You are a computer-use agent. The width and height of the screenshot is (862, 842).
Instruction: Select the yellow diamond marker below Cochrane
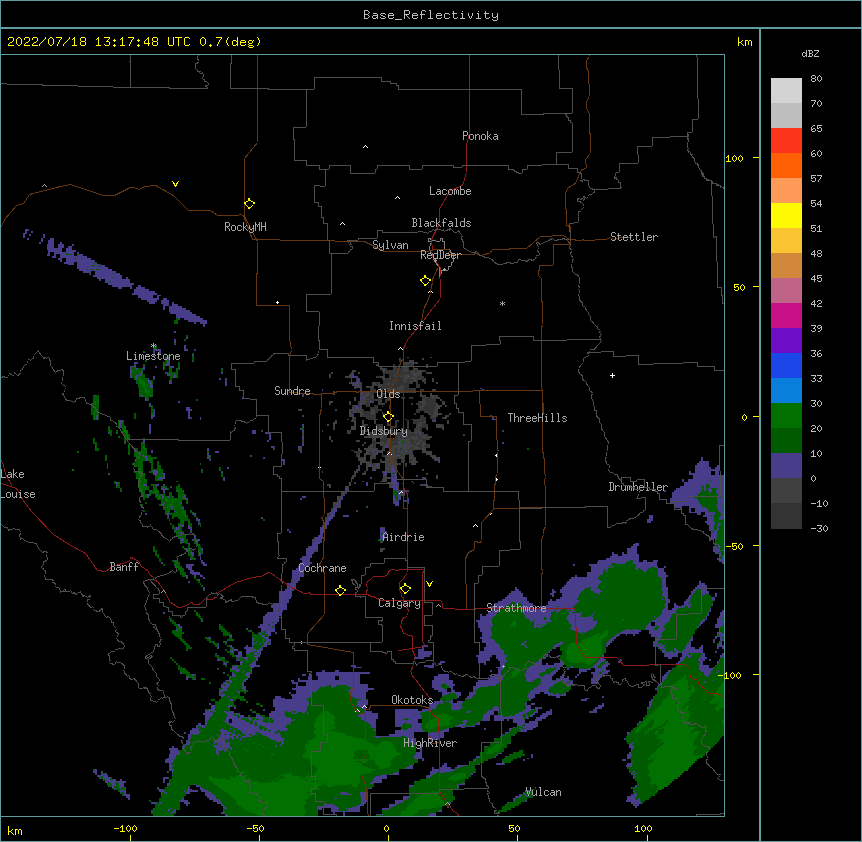[x=340, y=590]
